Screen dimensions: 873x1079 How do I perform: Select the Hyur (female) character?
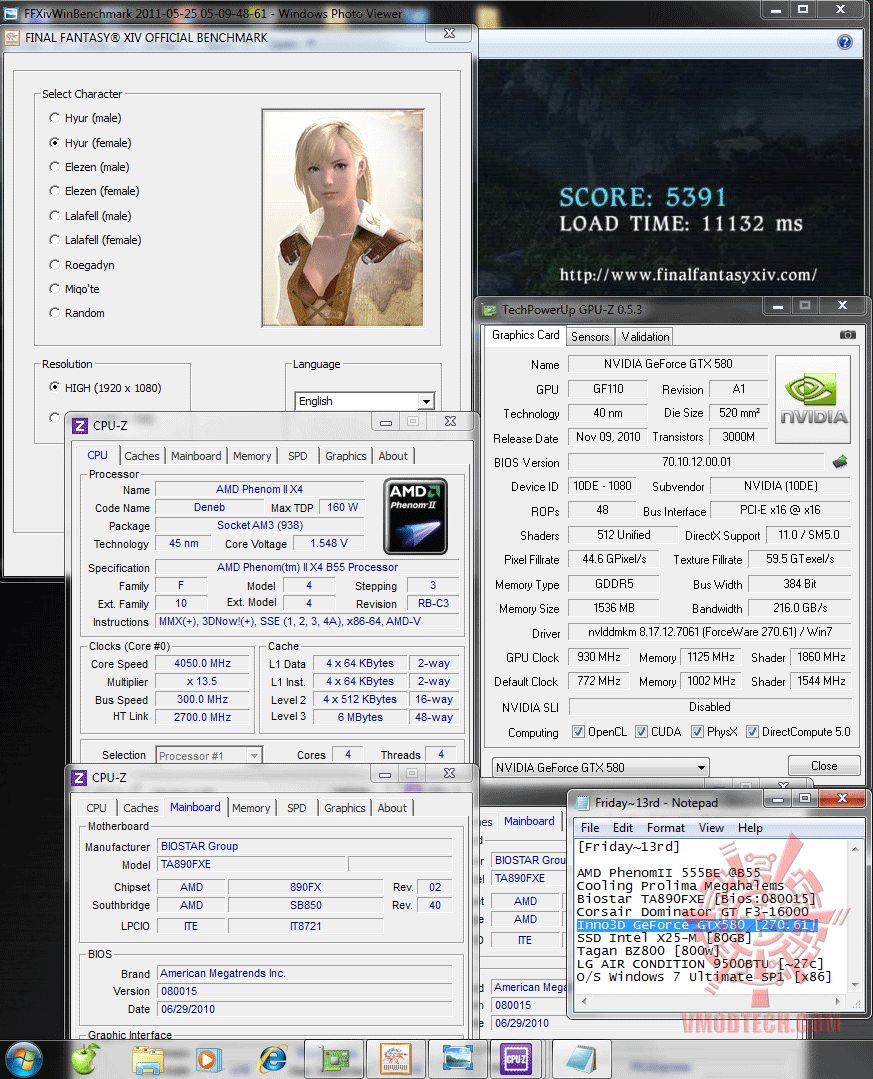pyautogui.click(x=90, y=143)
